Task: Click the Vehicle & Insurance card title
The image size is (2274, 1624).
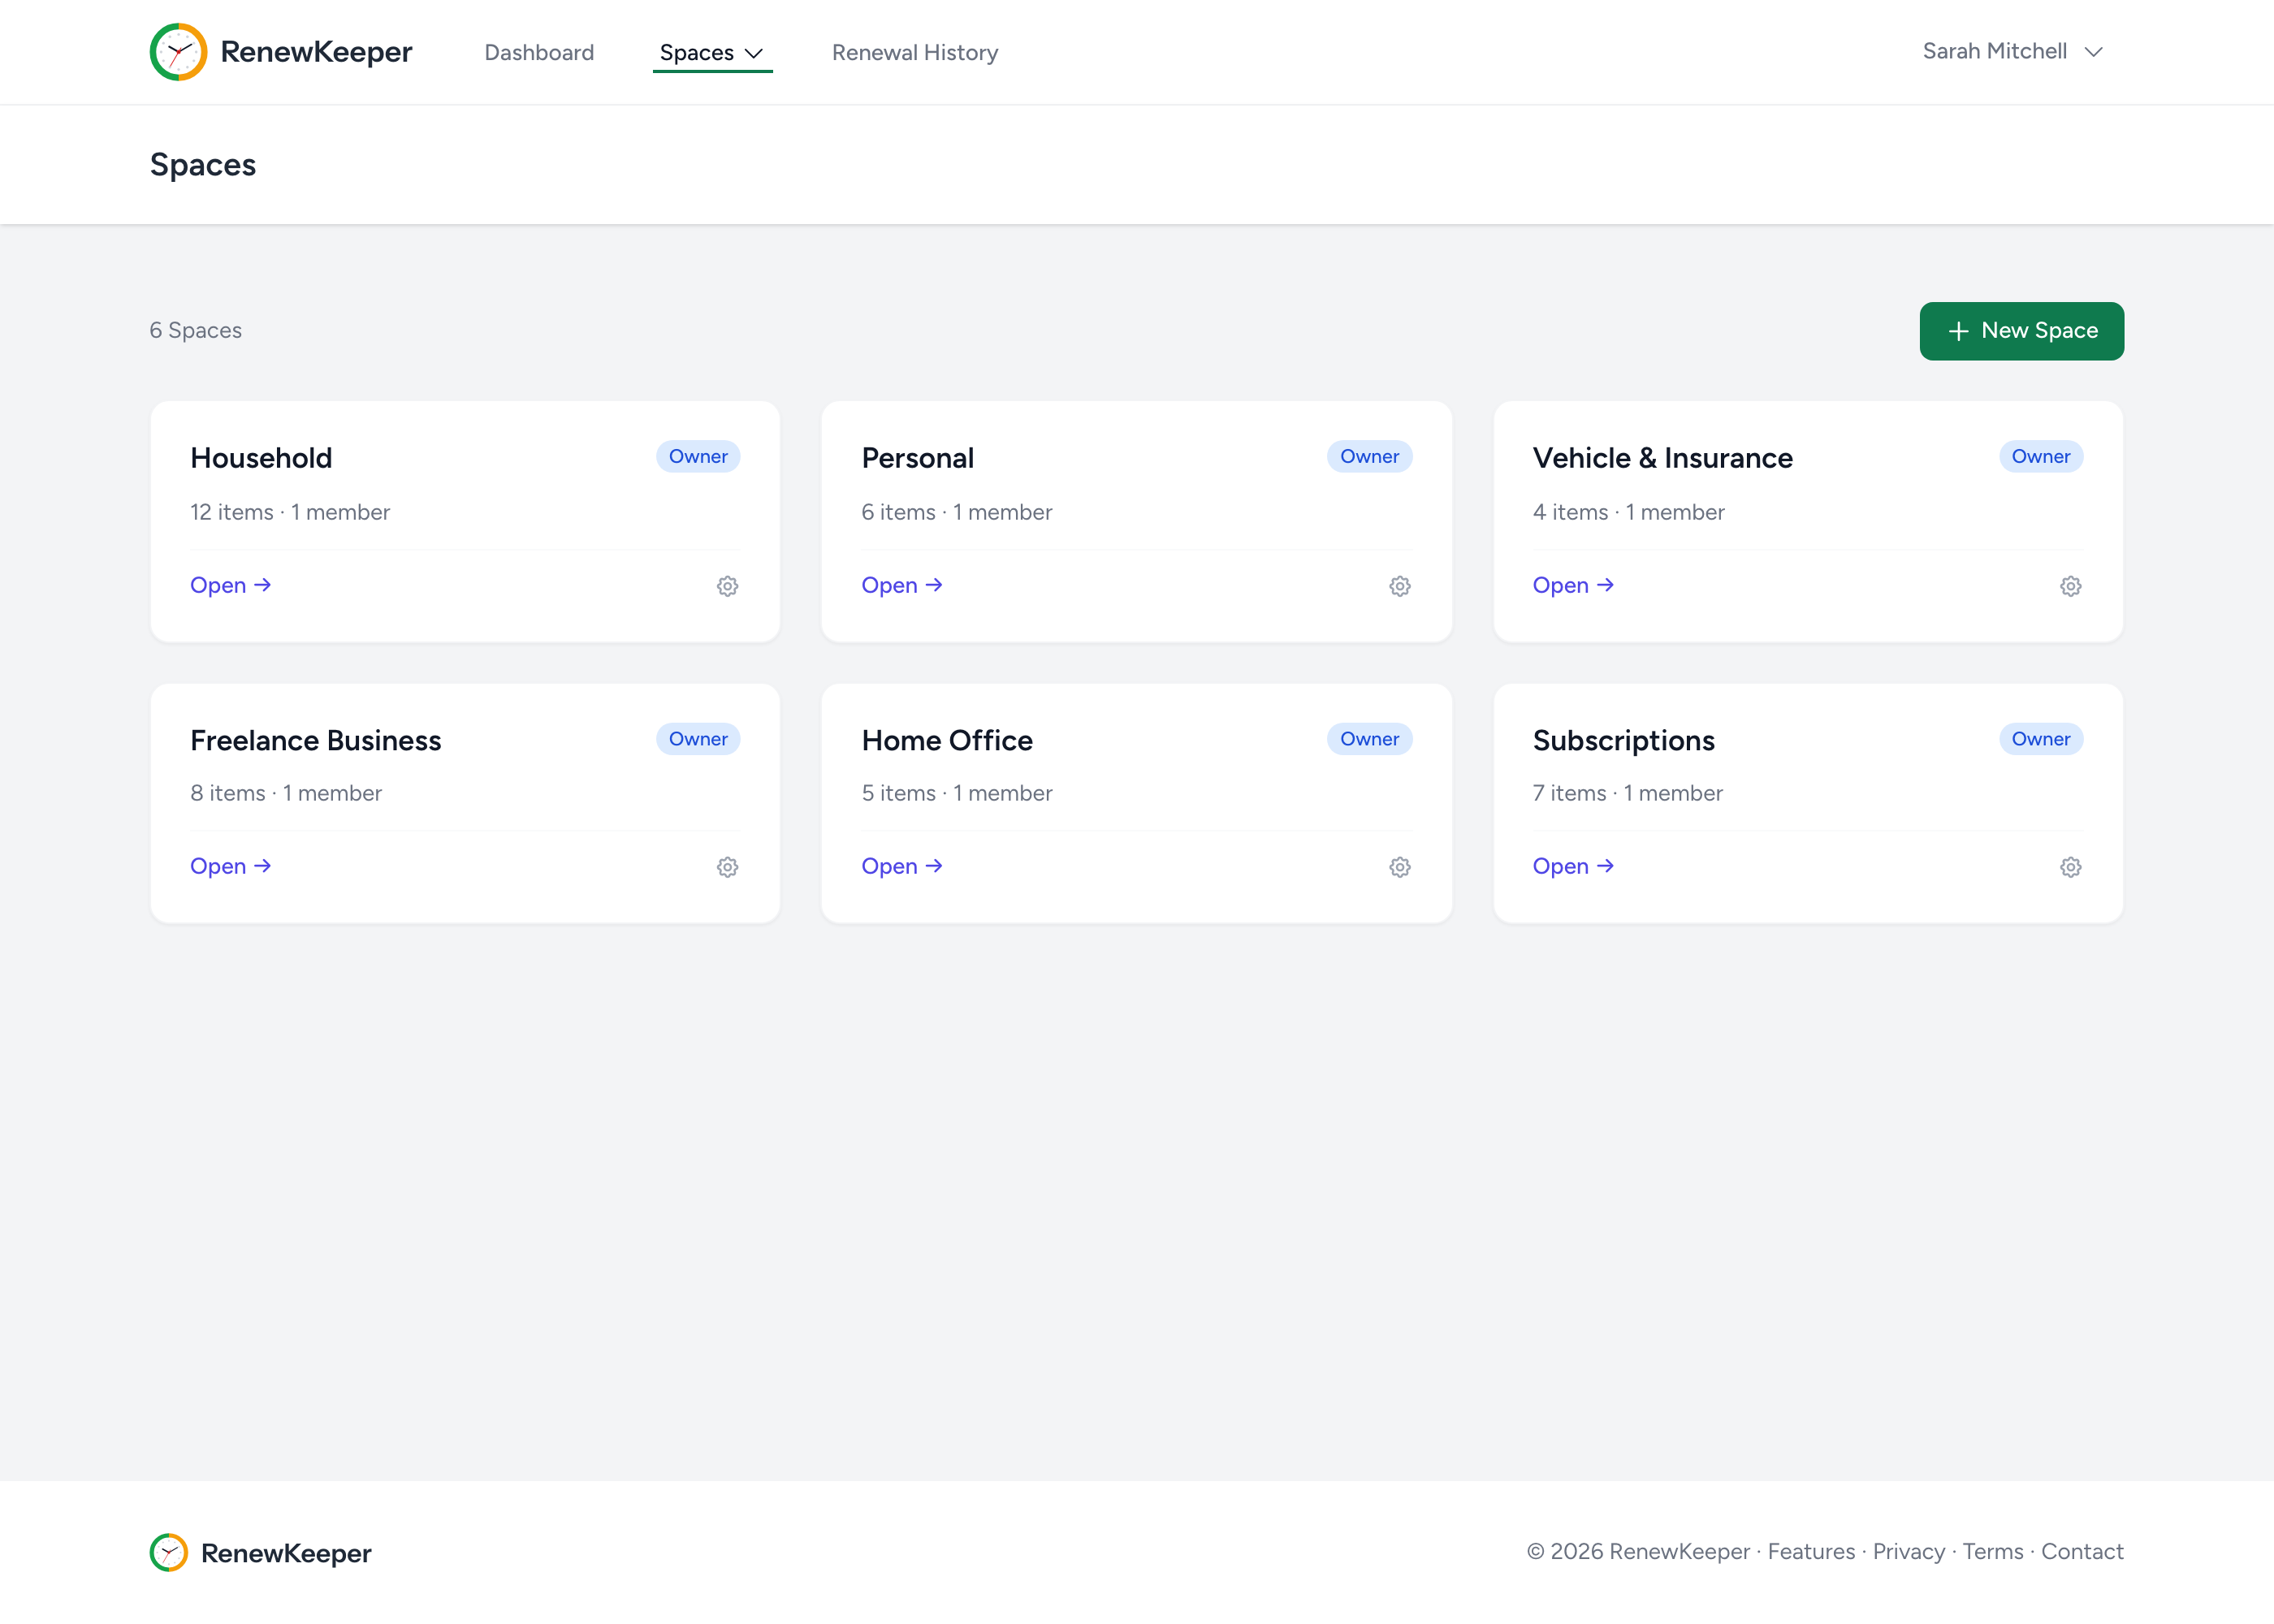Action: (x=1662, y=458)
